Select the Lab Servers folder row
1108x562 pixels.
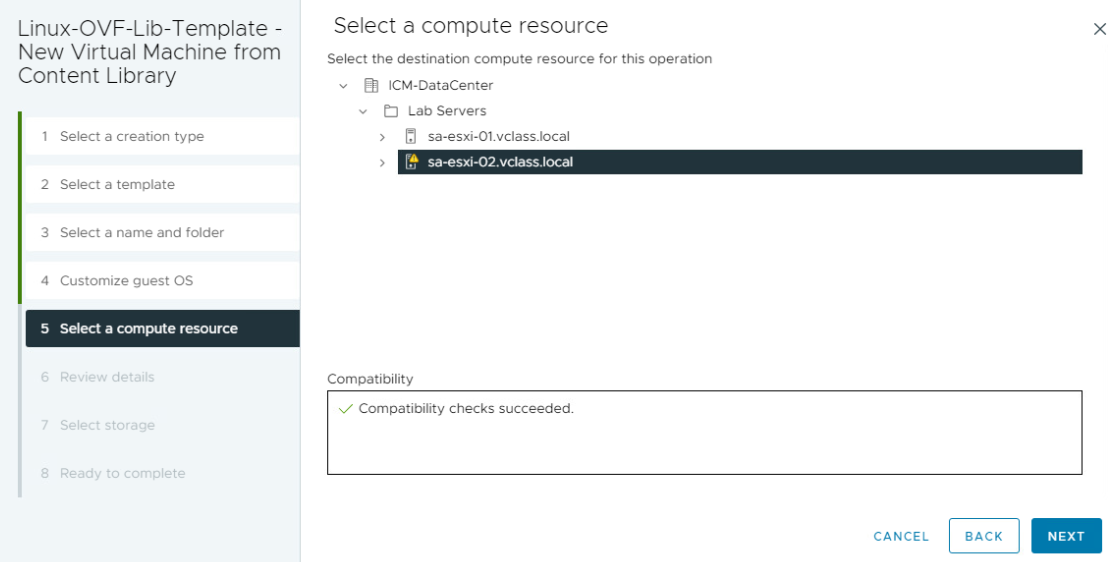pos(447,111)
